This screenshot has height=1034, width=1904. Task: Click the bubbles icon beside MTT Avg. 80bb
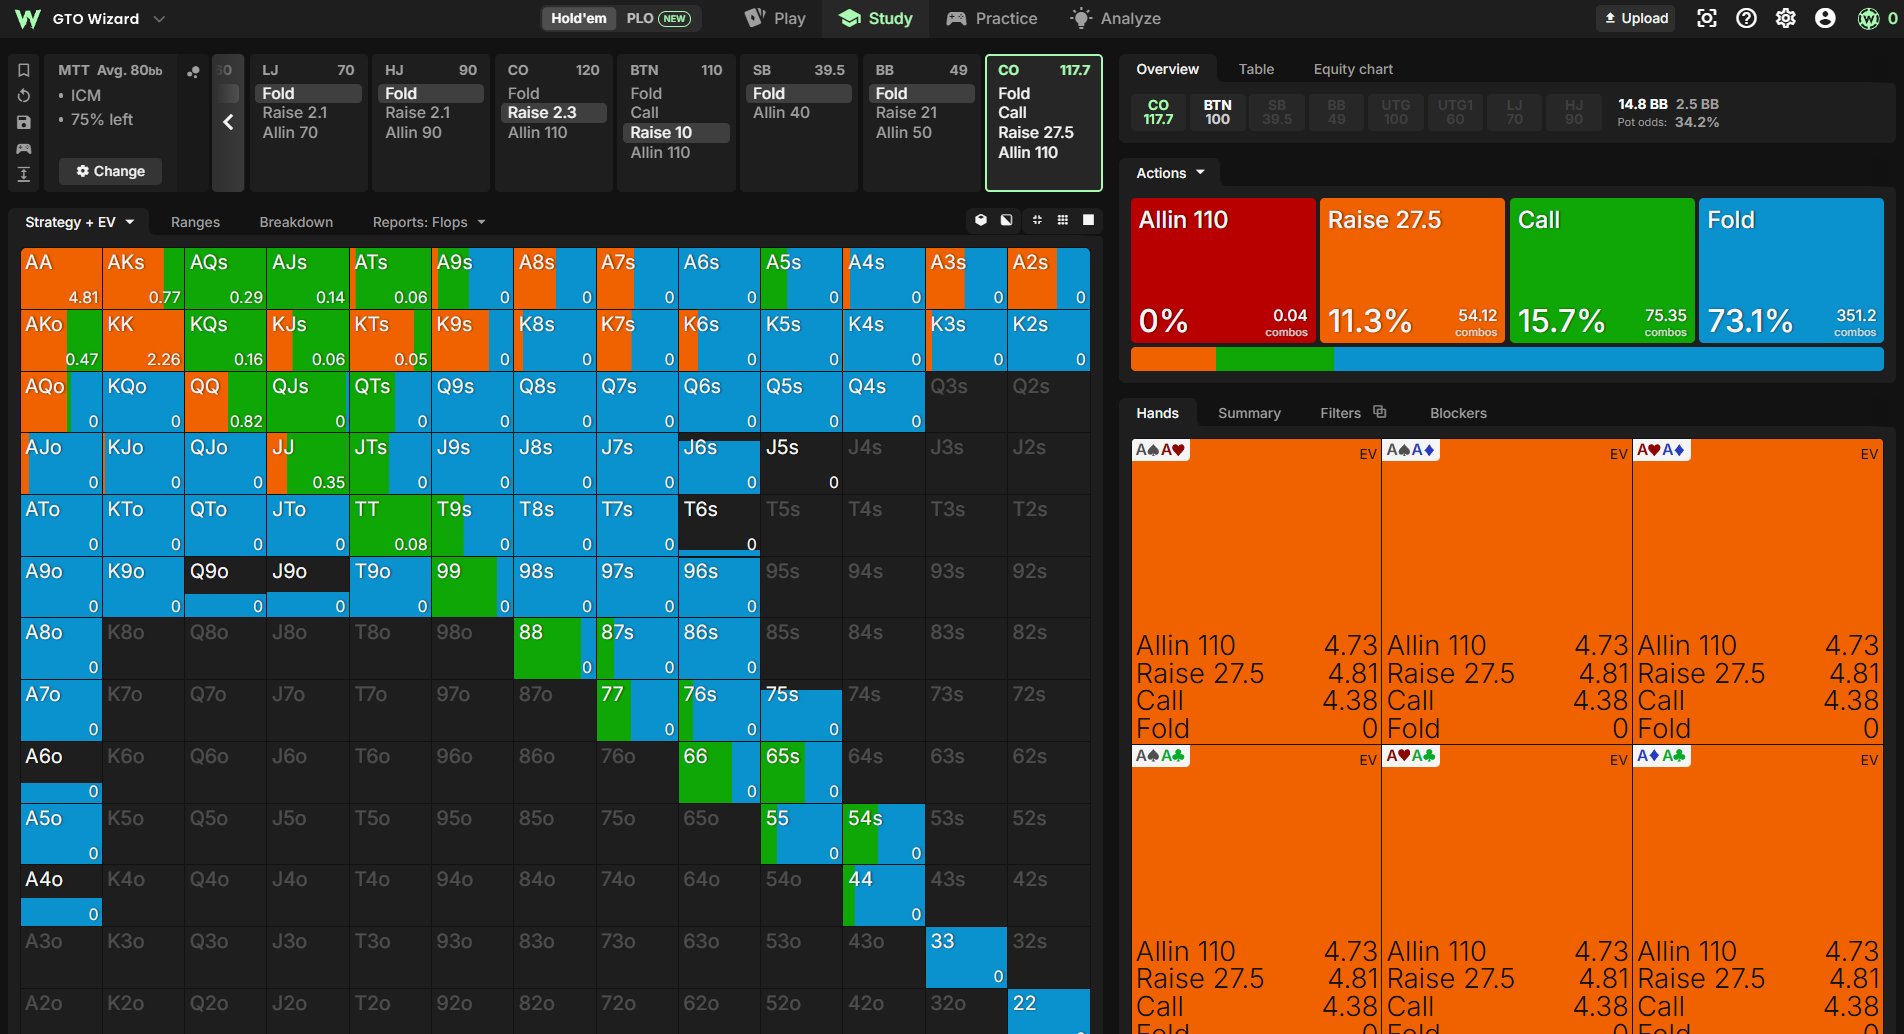click(x=193, y=71)
